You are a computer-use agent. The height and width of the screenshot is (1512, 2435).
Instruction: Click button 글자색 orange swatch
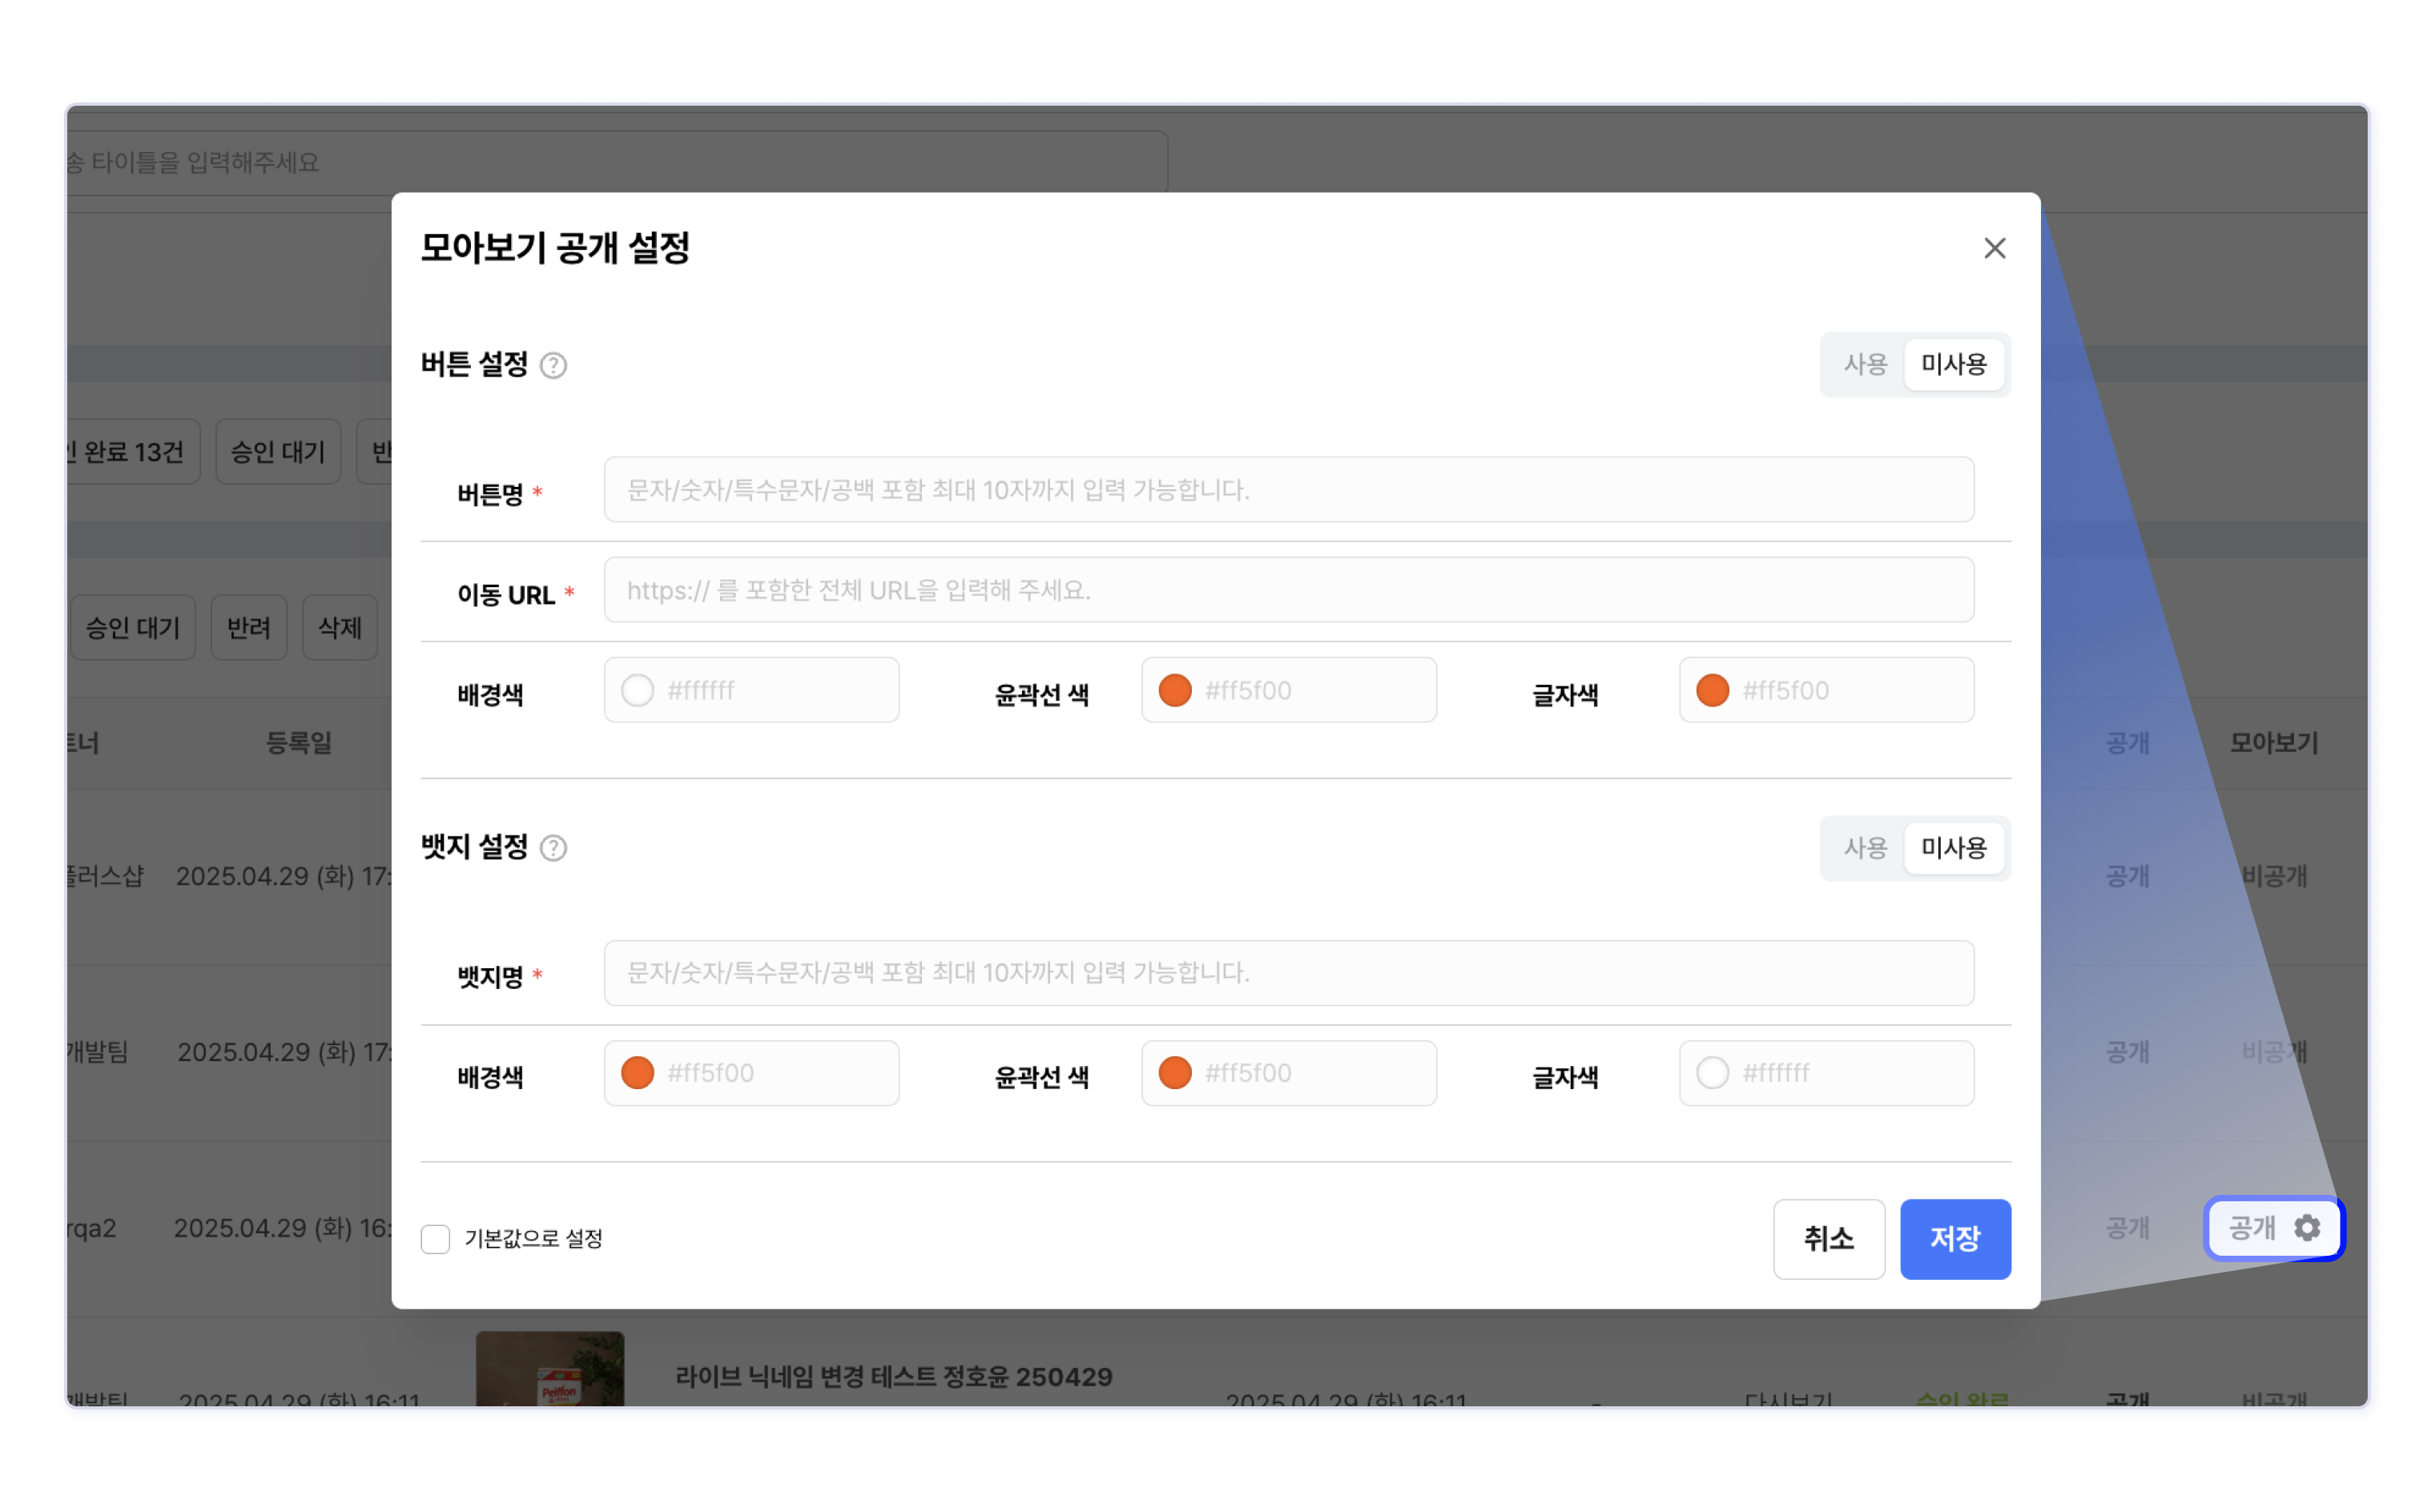1712,691
